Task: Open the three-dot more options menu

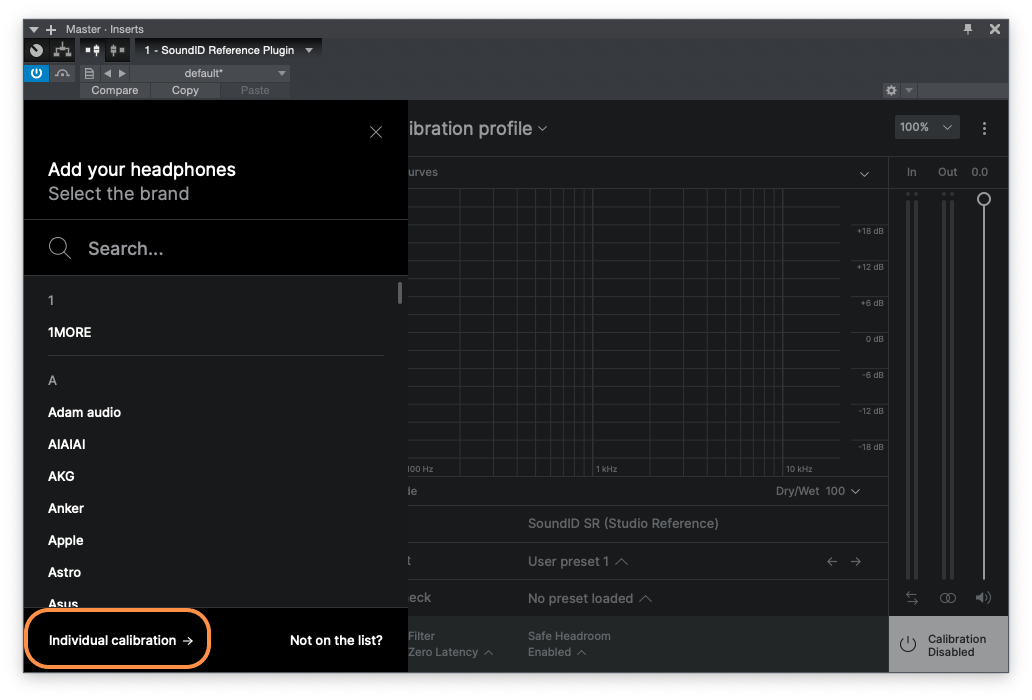Action: point(984,128)
